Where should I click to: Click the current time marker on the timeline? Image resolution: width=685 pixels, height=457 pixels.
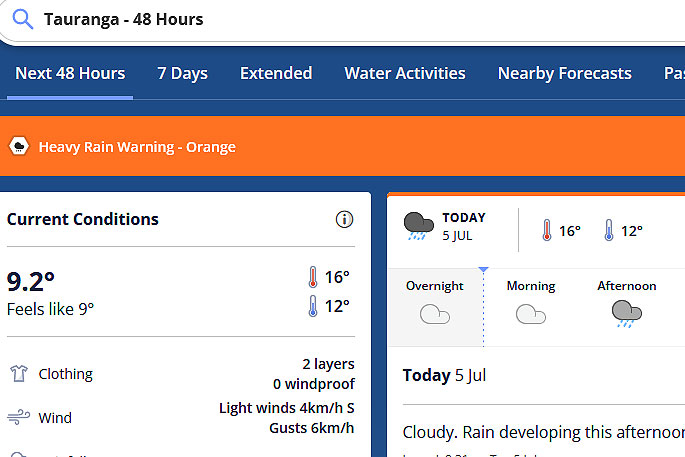click(x=483, y=270)
